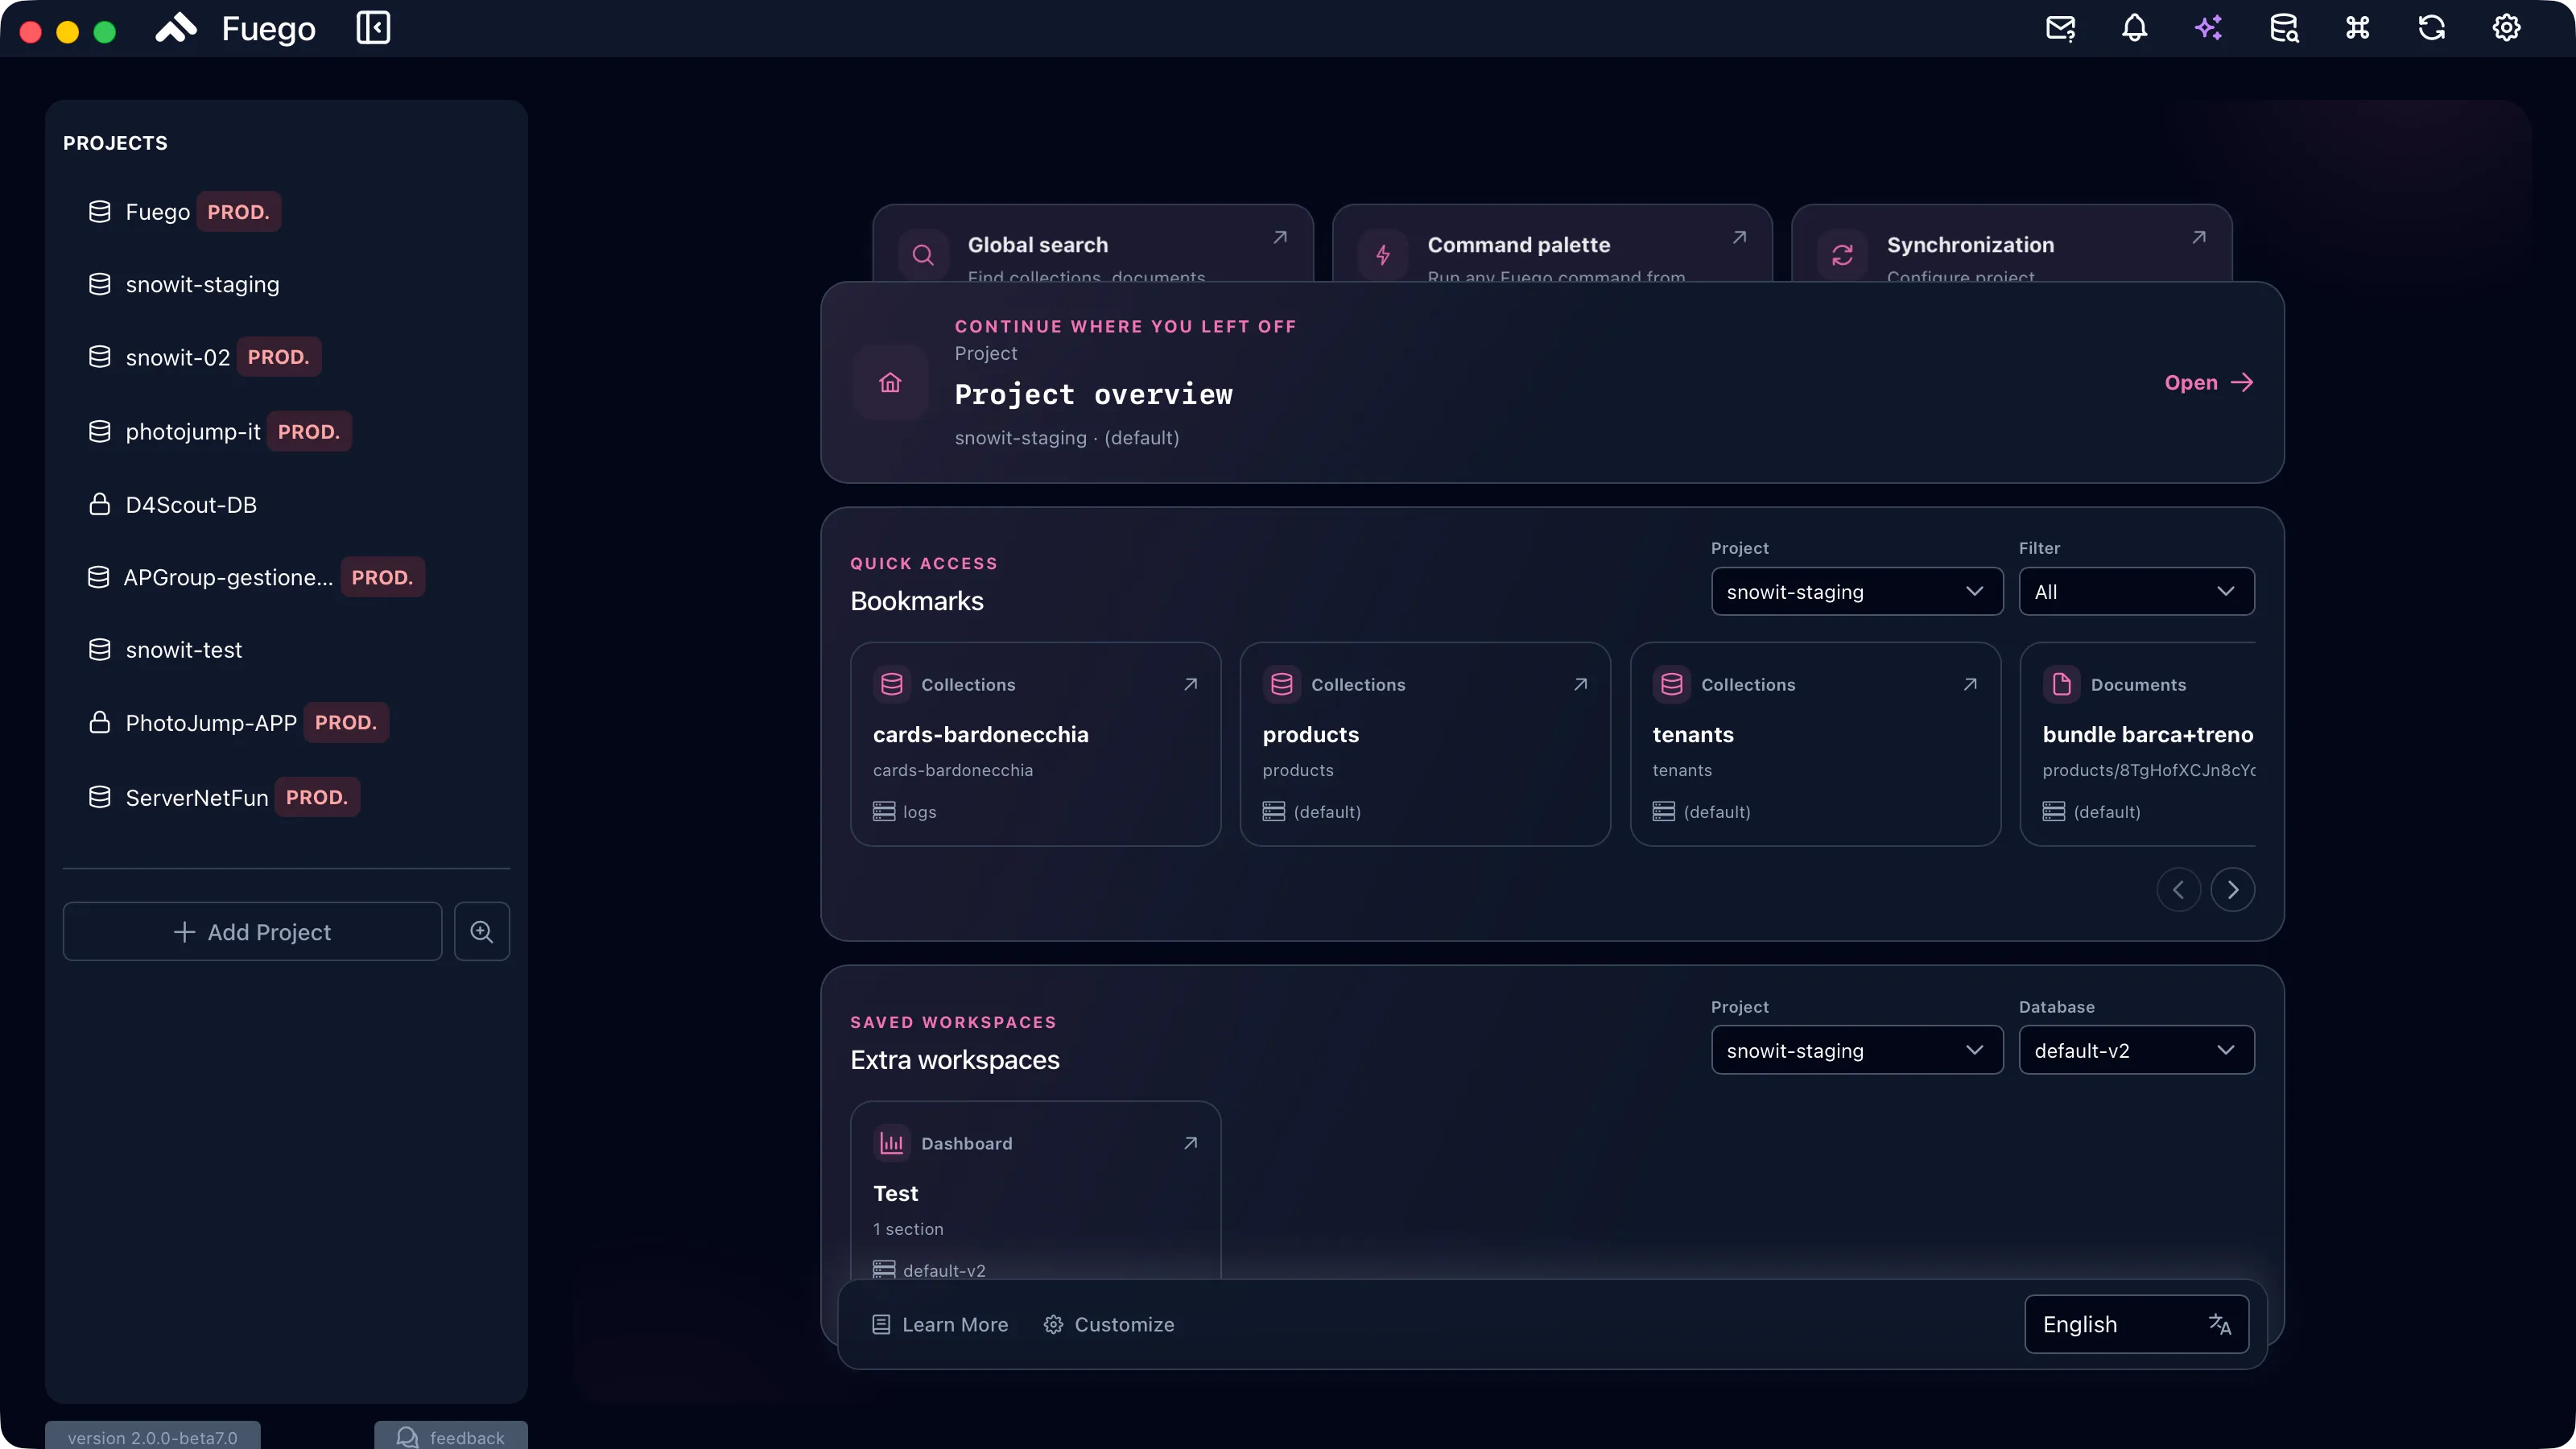This screenshot has height=1449, width=2576.
Task: Click the PROD. badge next to ServerNetFun
Action: coord(317,797)
